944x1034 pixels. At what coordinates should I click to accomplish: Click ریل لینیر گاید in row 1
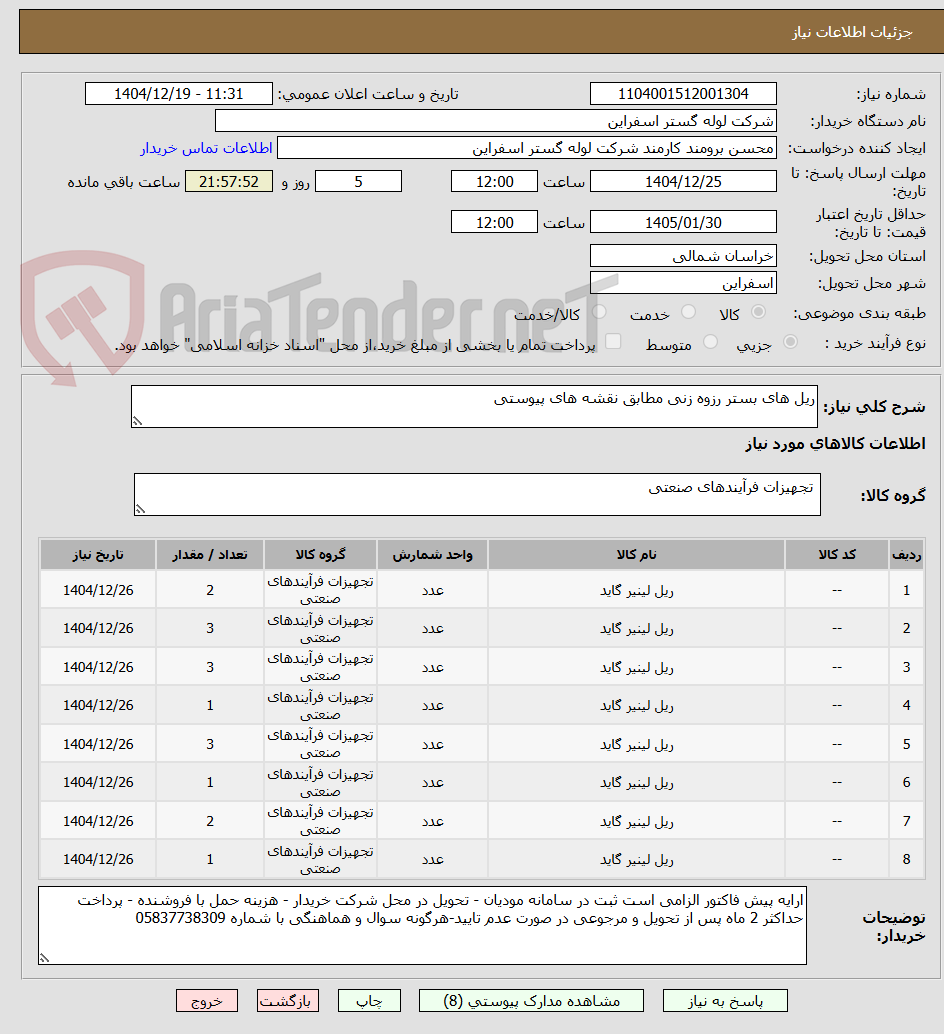click(636, 591)
